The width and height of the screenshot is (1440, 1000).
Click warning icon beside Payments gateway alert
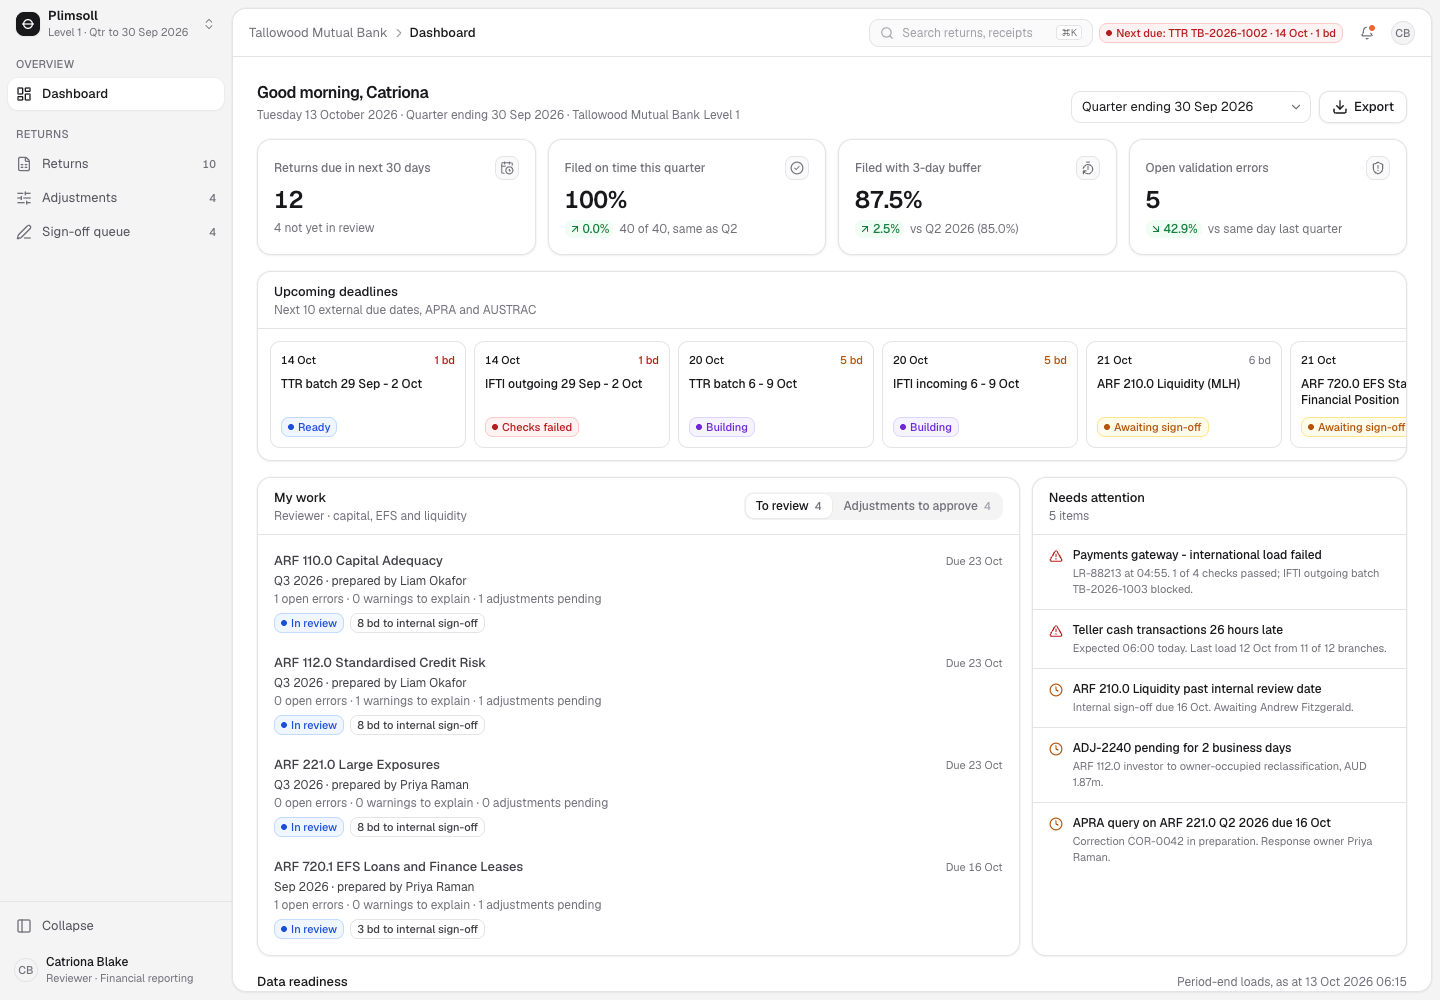click(1056, 556)
